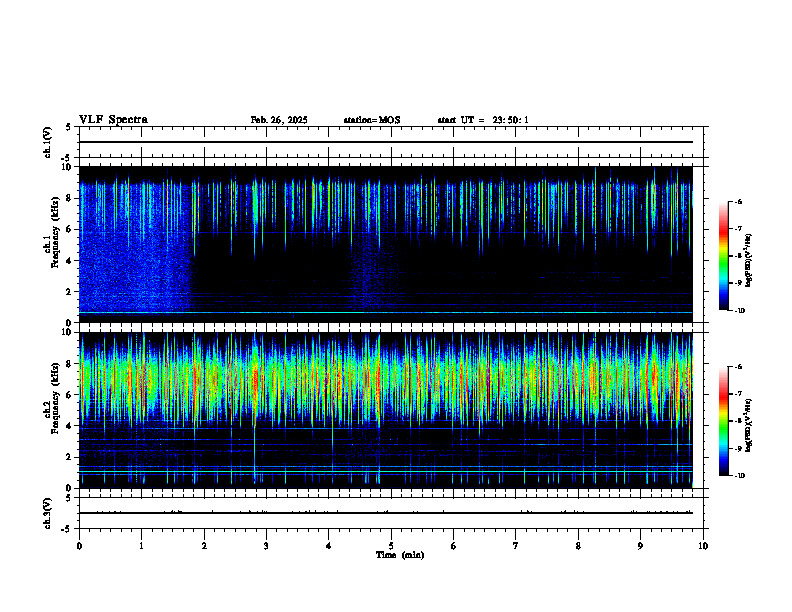Click time axis tick label "8"
Screen dimensions: 792x612
click(578, 546)
